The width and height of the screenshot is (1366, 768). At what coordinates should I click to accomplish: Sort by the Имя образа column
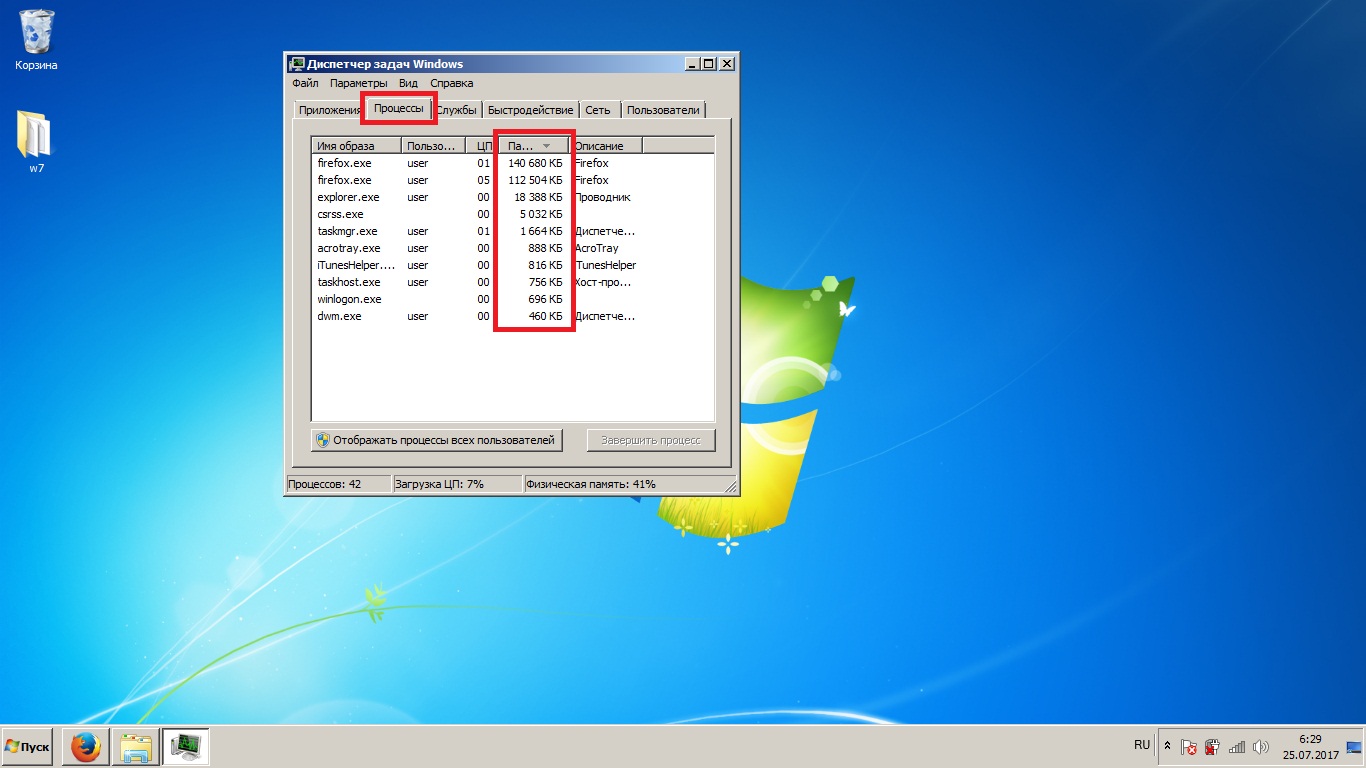356,146
